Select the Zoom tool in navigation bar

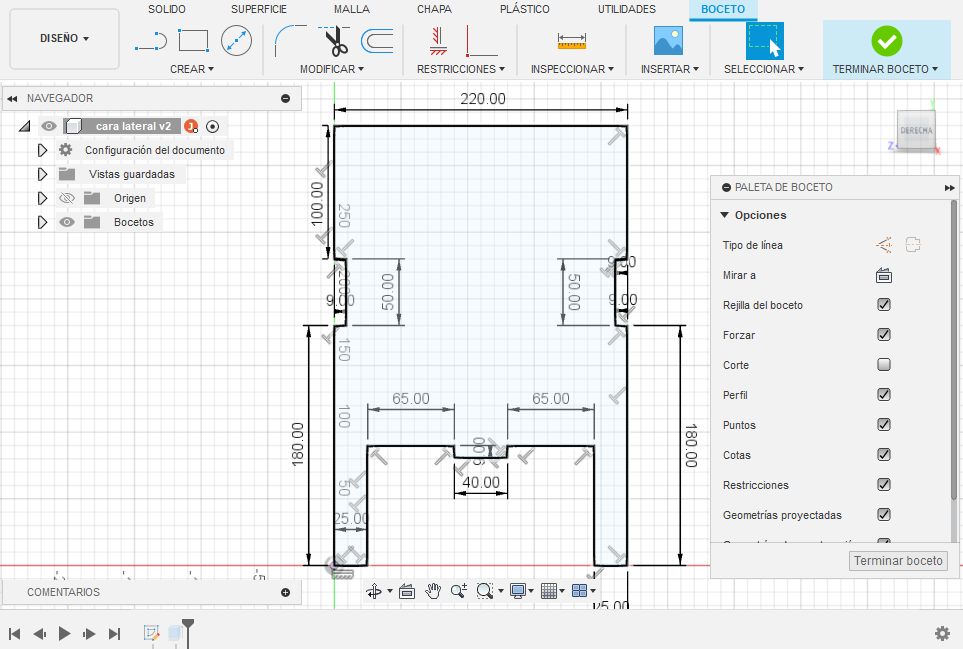[459, 591]
